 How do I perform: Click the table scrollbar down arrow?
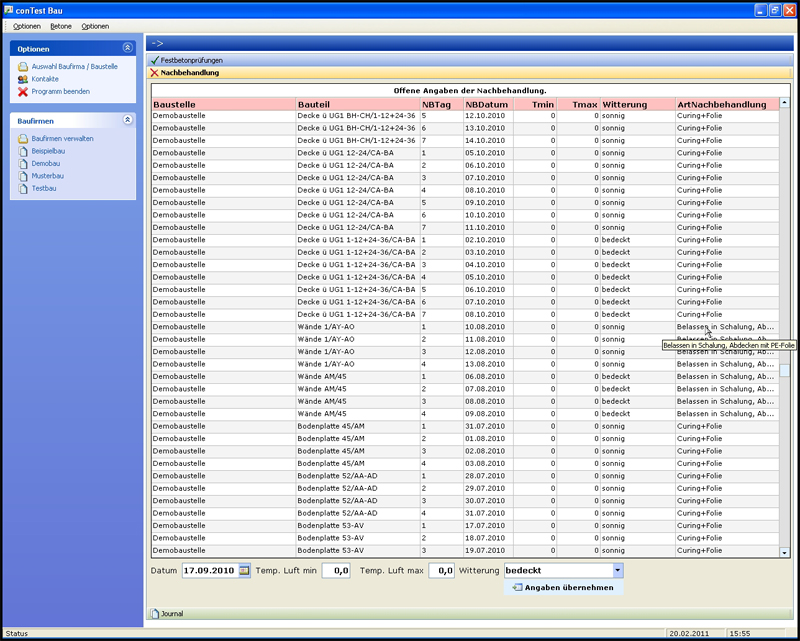[784, 552]
